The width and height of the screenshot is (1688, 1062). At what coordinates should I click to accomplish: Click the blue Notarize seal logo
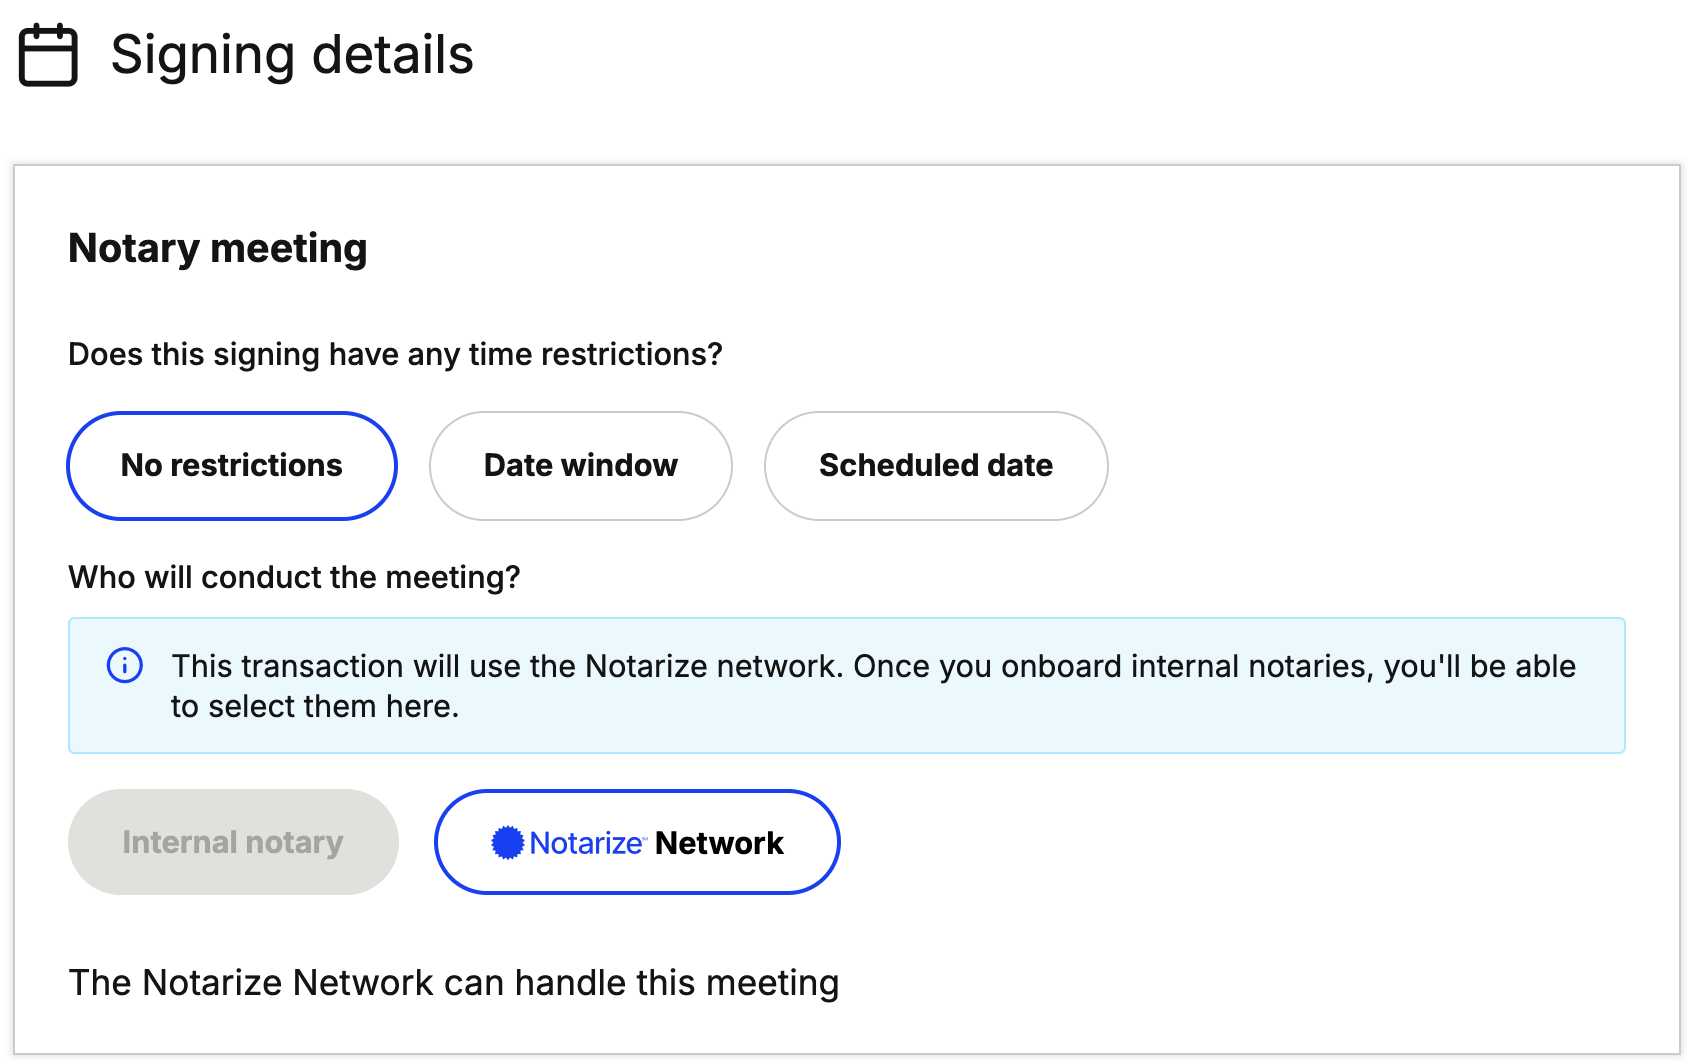[x=508, y=843]
